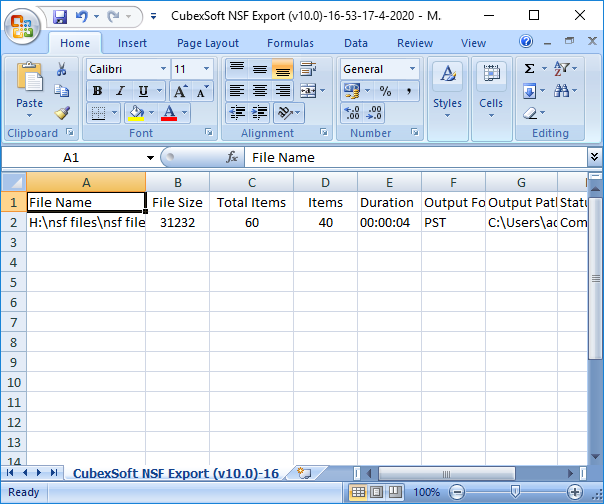604x504 pixels.
Task: Toggle Italic formatting
Action: pos(120,91)
